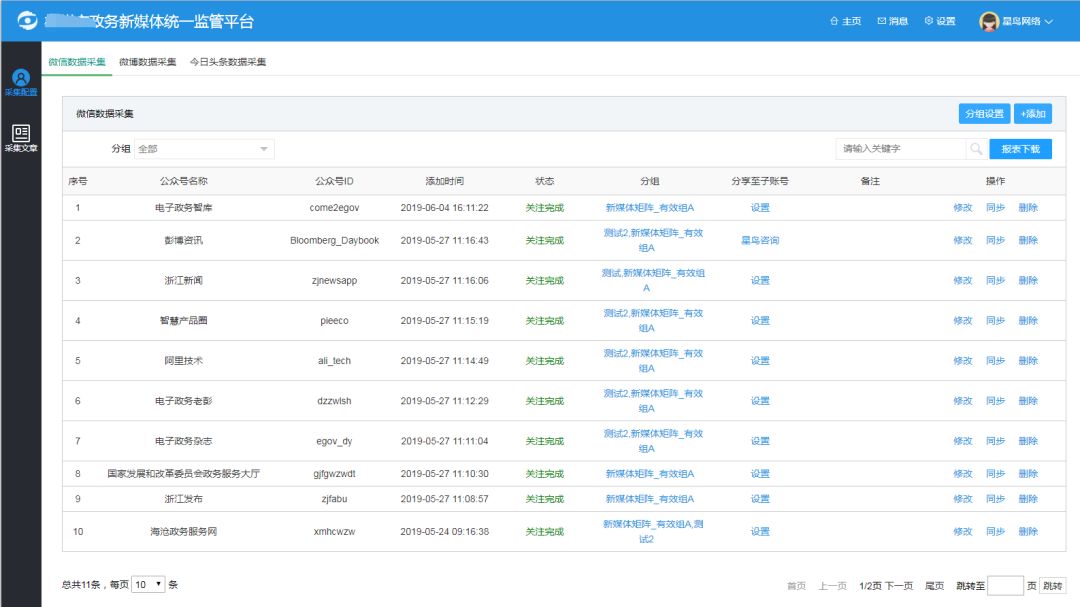Click the search magnifier icon

click(976, 149)
